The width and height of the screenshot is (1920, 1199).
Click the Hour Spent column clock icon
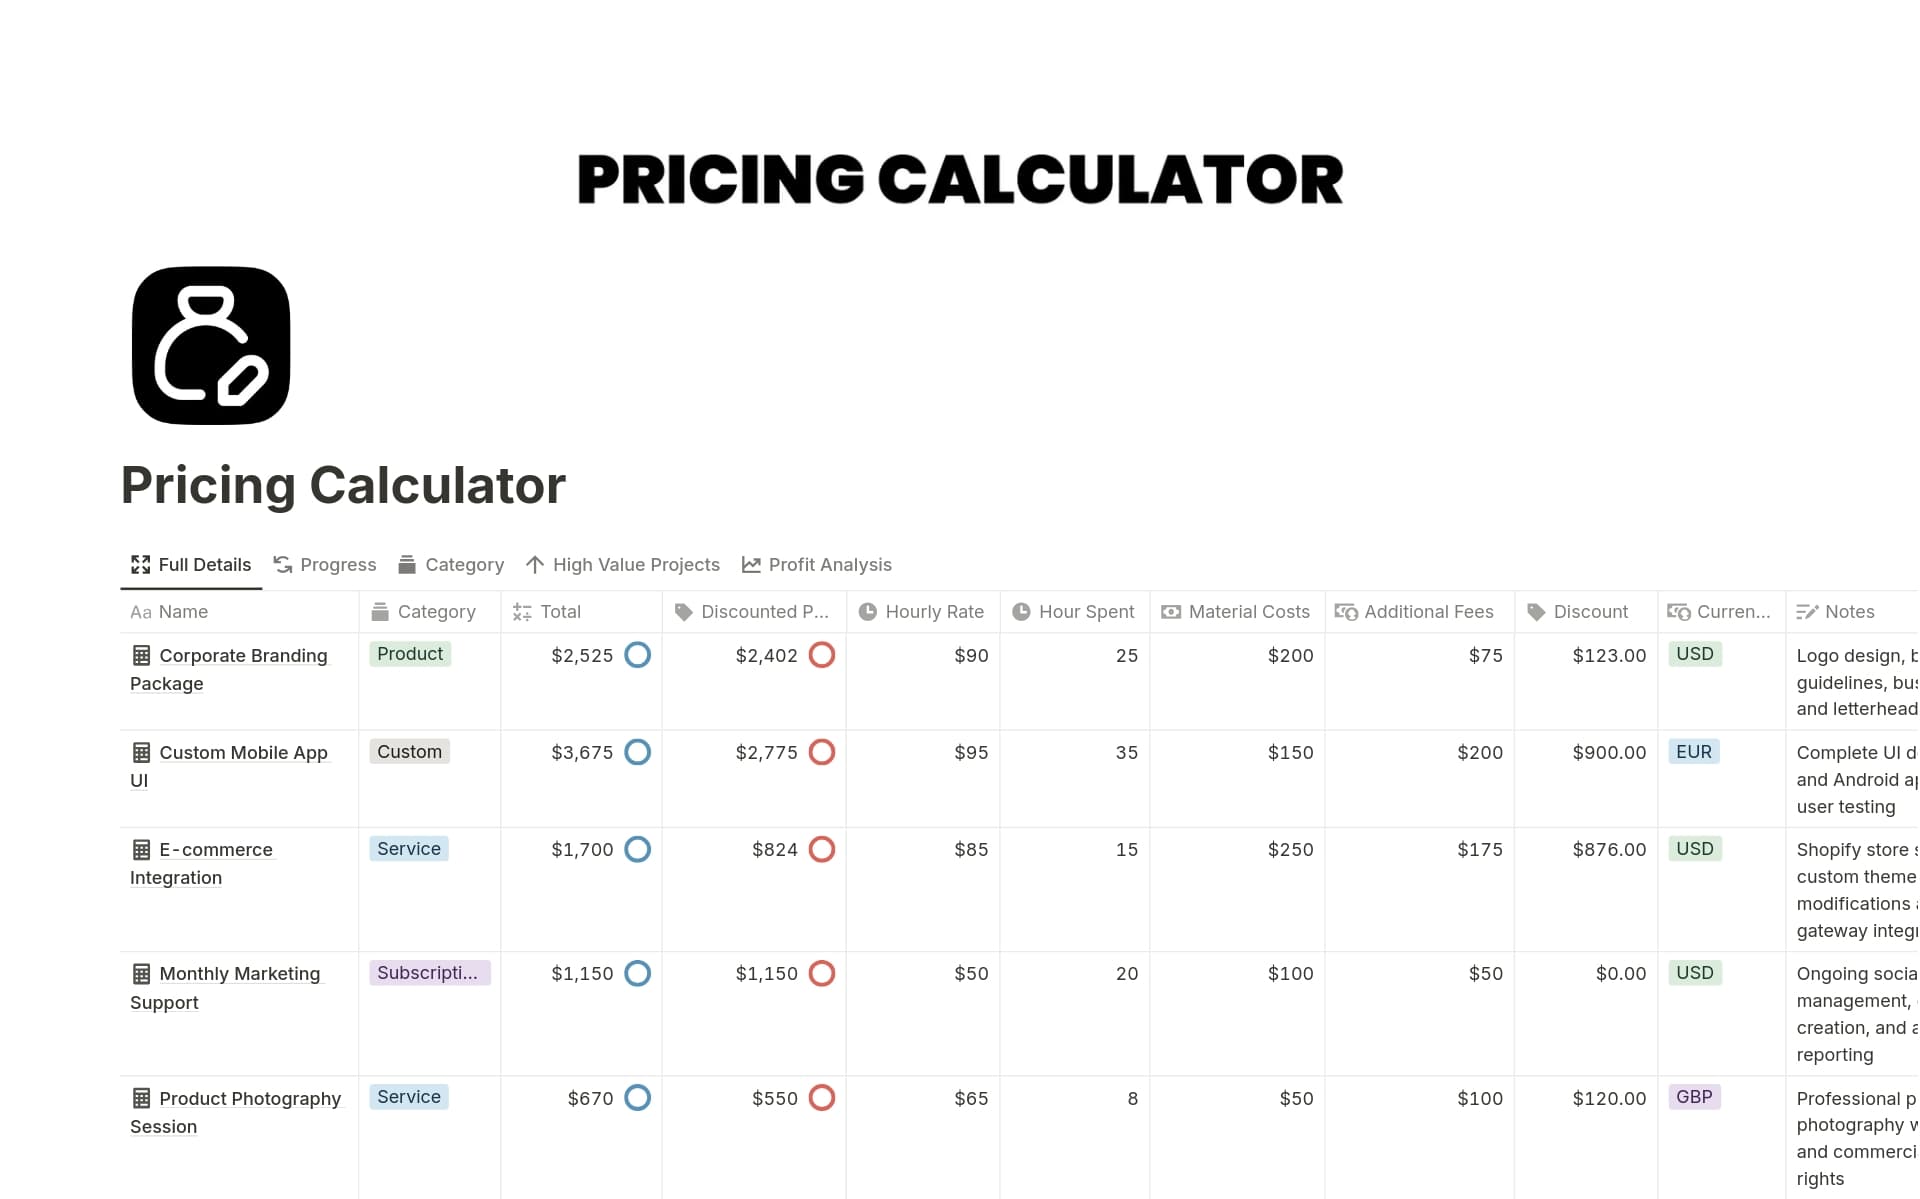click(1020, 611)
